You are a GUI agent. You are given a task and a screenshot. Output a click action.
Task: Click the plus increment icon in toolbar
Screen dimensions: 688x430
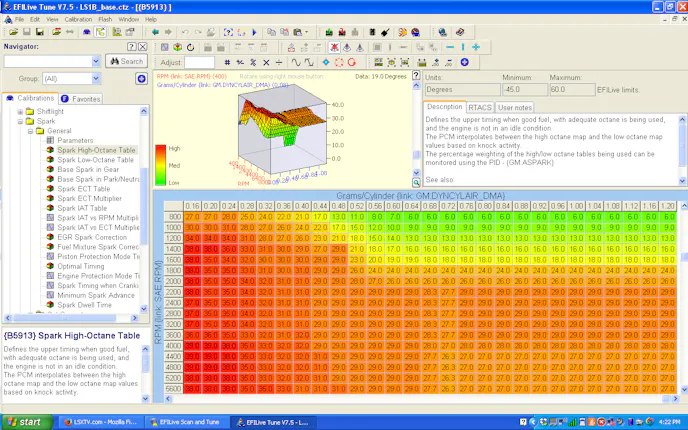pos(476,47)
